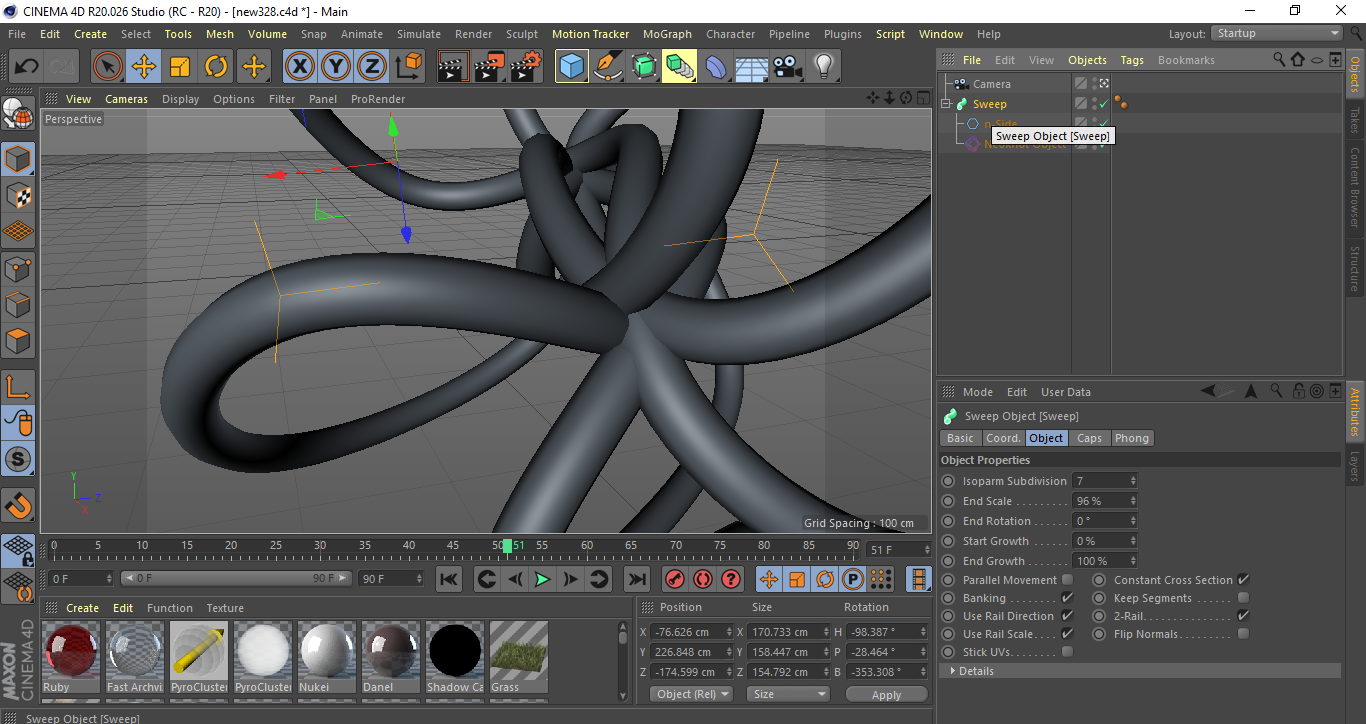Image resolution: width=1366 pixels, height=724 pixels.
Task: Click the X Position input field
Action: (690, 632)
